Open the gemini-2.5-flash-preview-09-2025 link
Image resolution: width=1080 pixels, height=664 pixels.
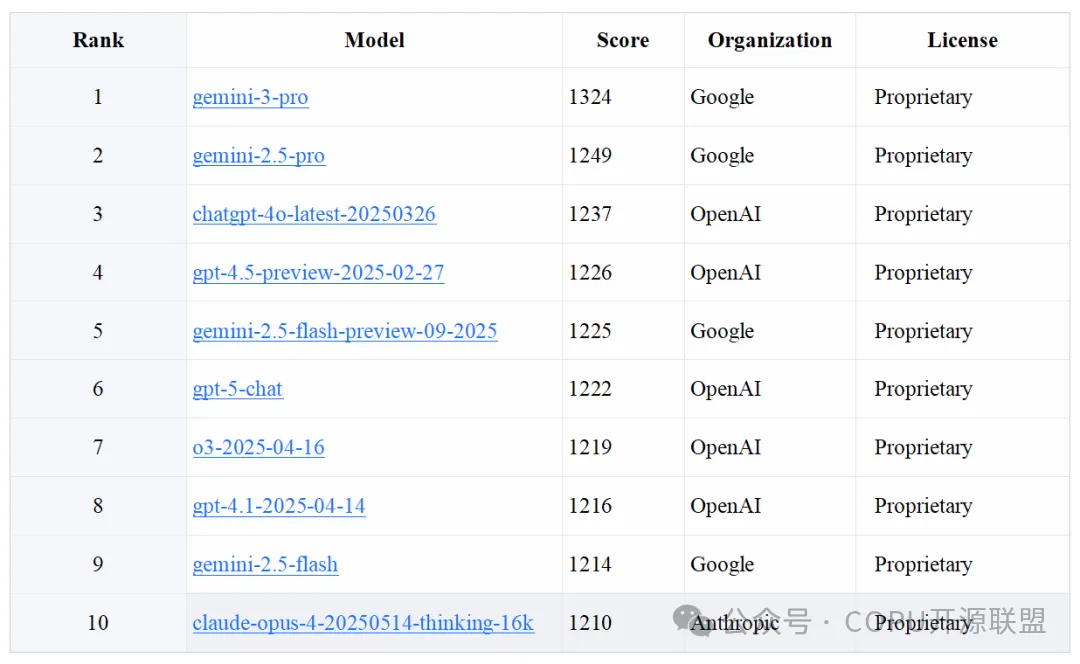click(x=344, y=331)
